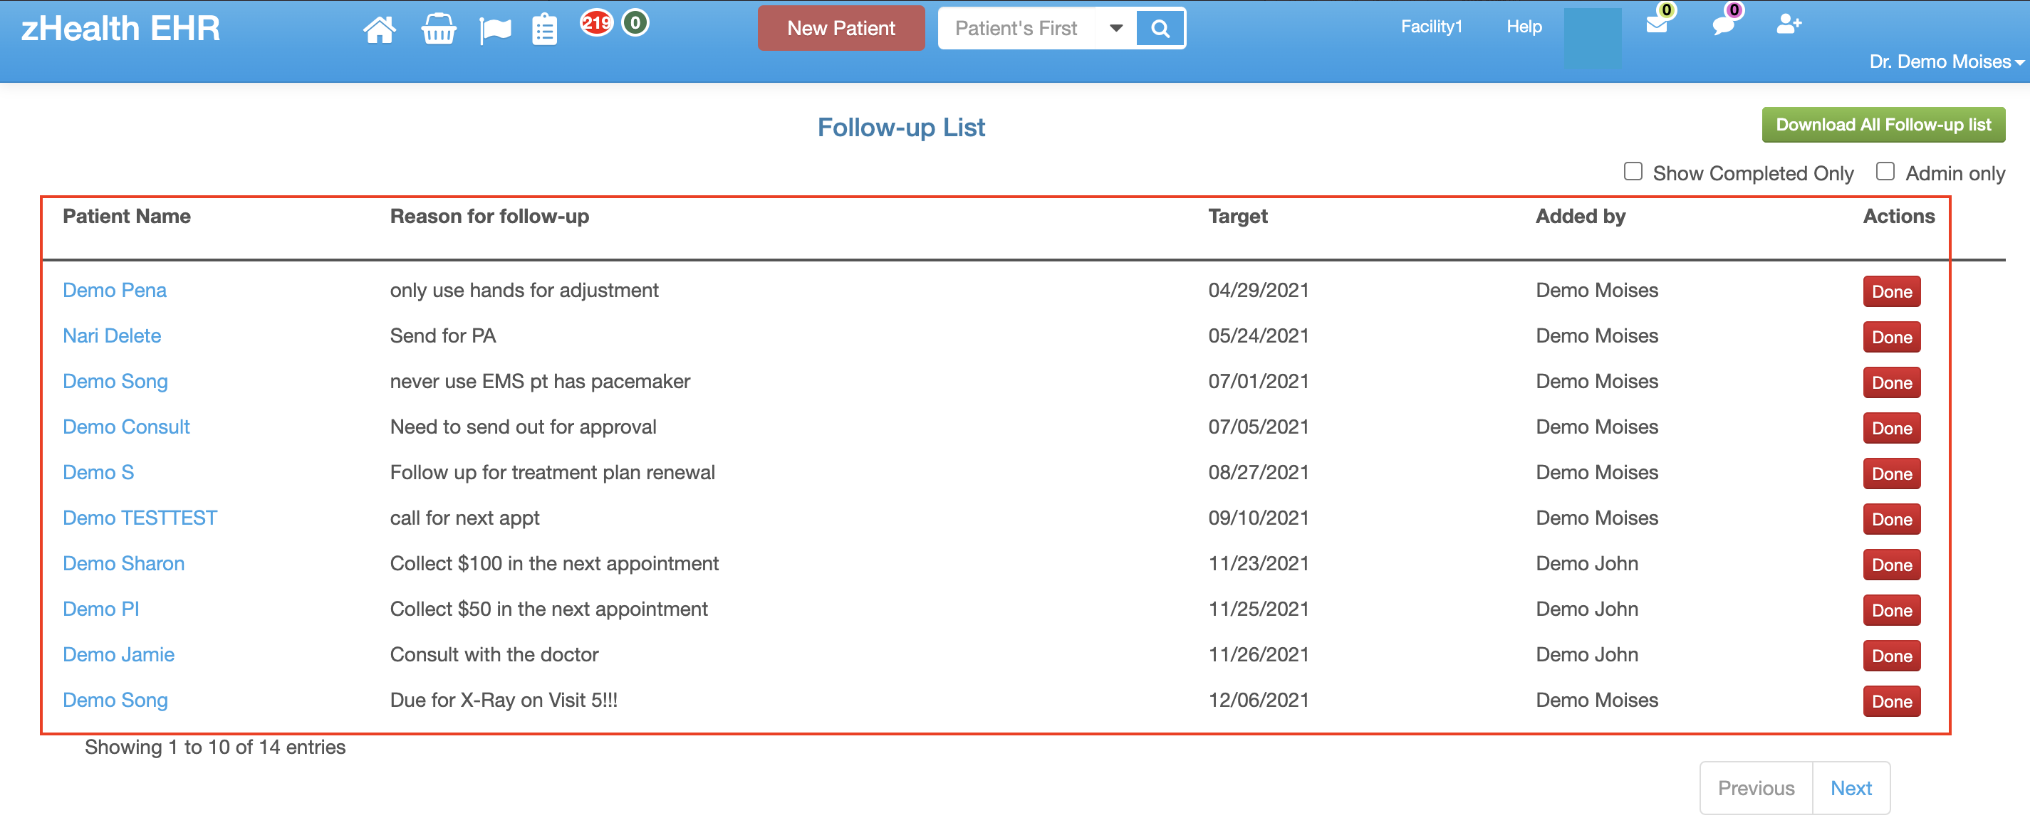This screenshot has height=832, width=2030.
Task: Click the green 0 counter badge
Action: [x=635, y=23]
